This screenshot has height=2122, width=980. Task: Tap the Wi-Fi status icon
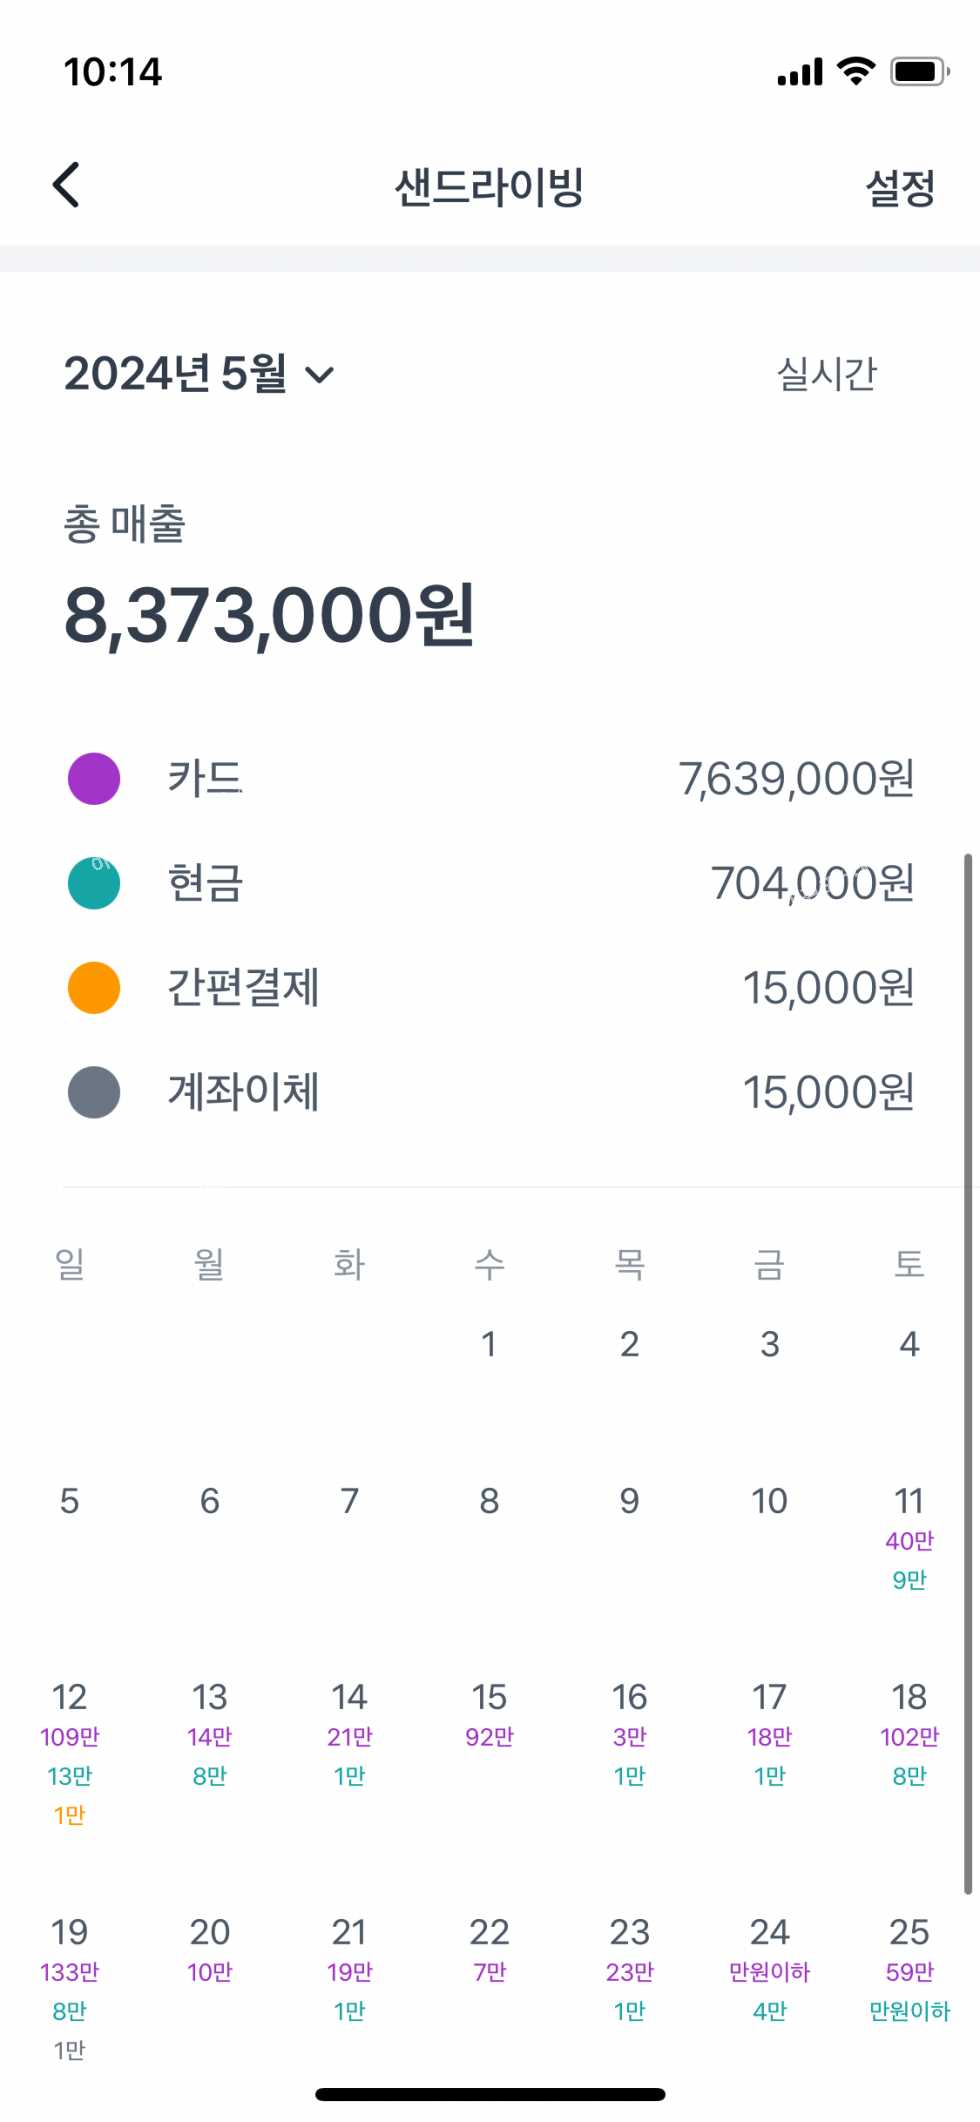tap(856, 71)
